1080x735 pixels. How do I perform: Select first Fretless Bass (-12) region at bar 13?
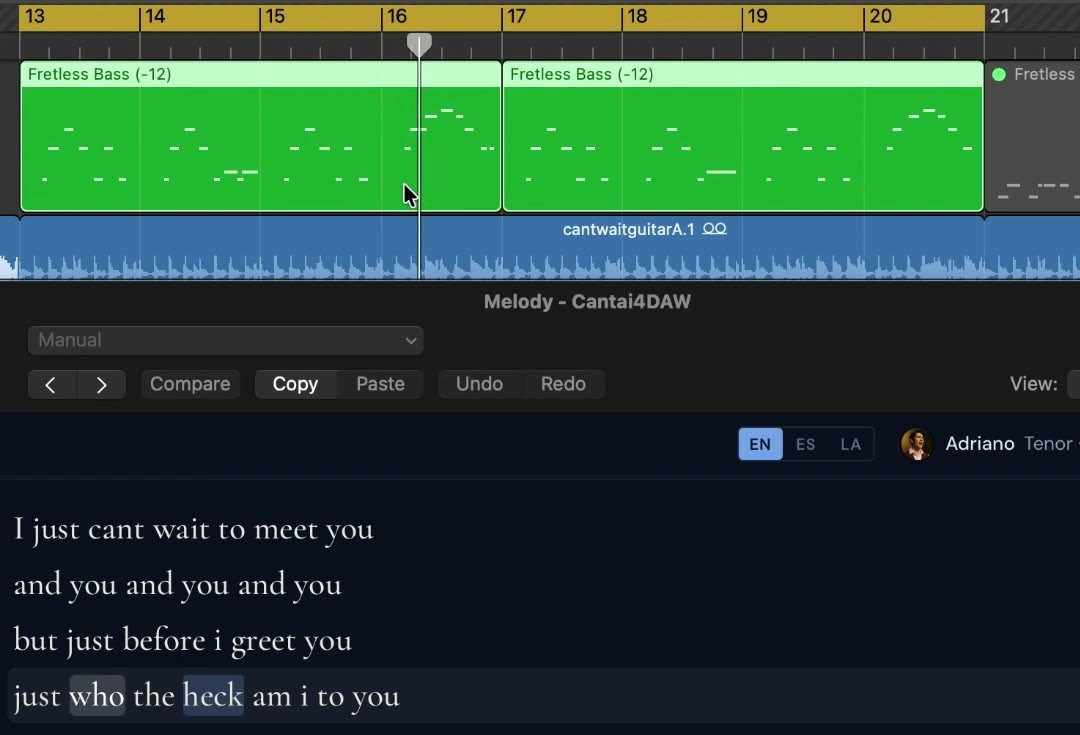click(x=260, y=136)
